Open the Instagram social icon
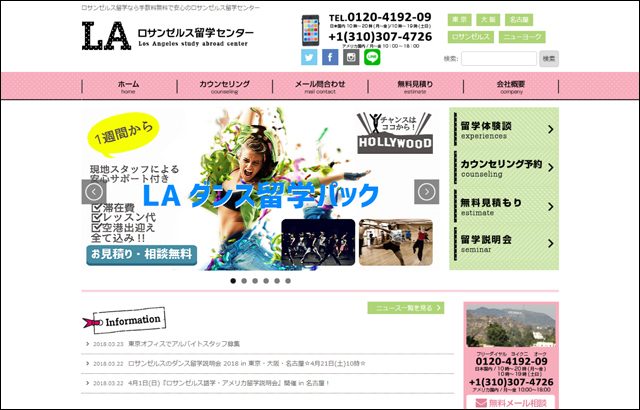Viewport: 640px width, 410px height. [351, 57]
